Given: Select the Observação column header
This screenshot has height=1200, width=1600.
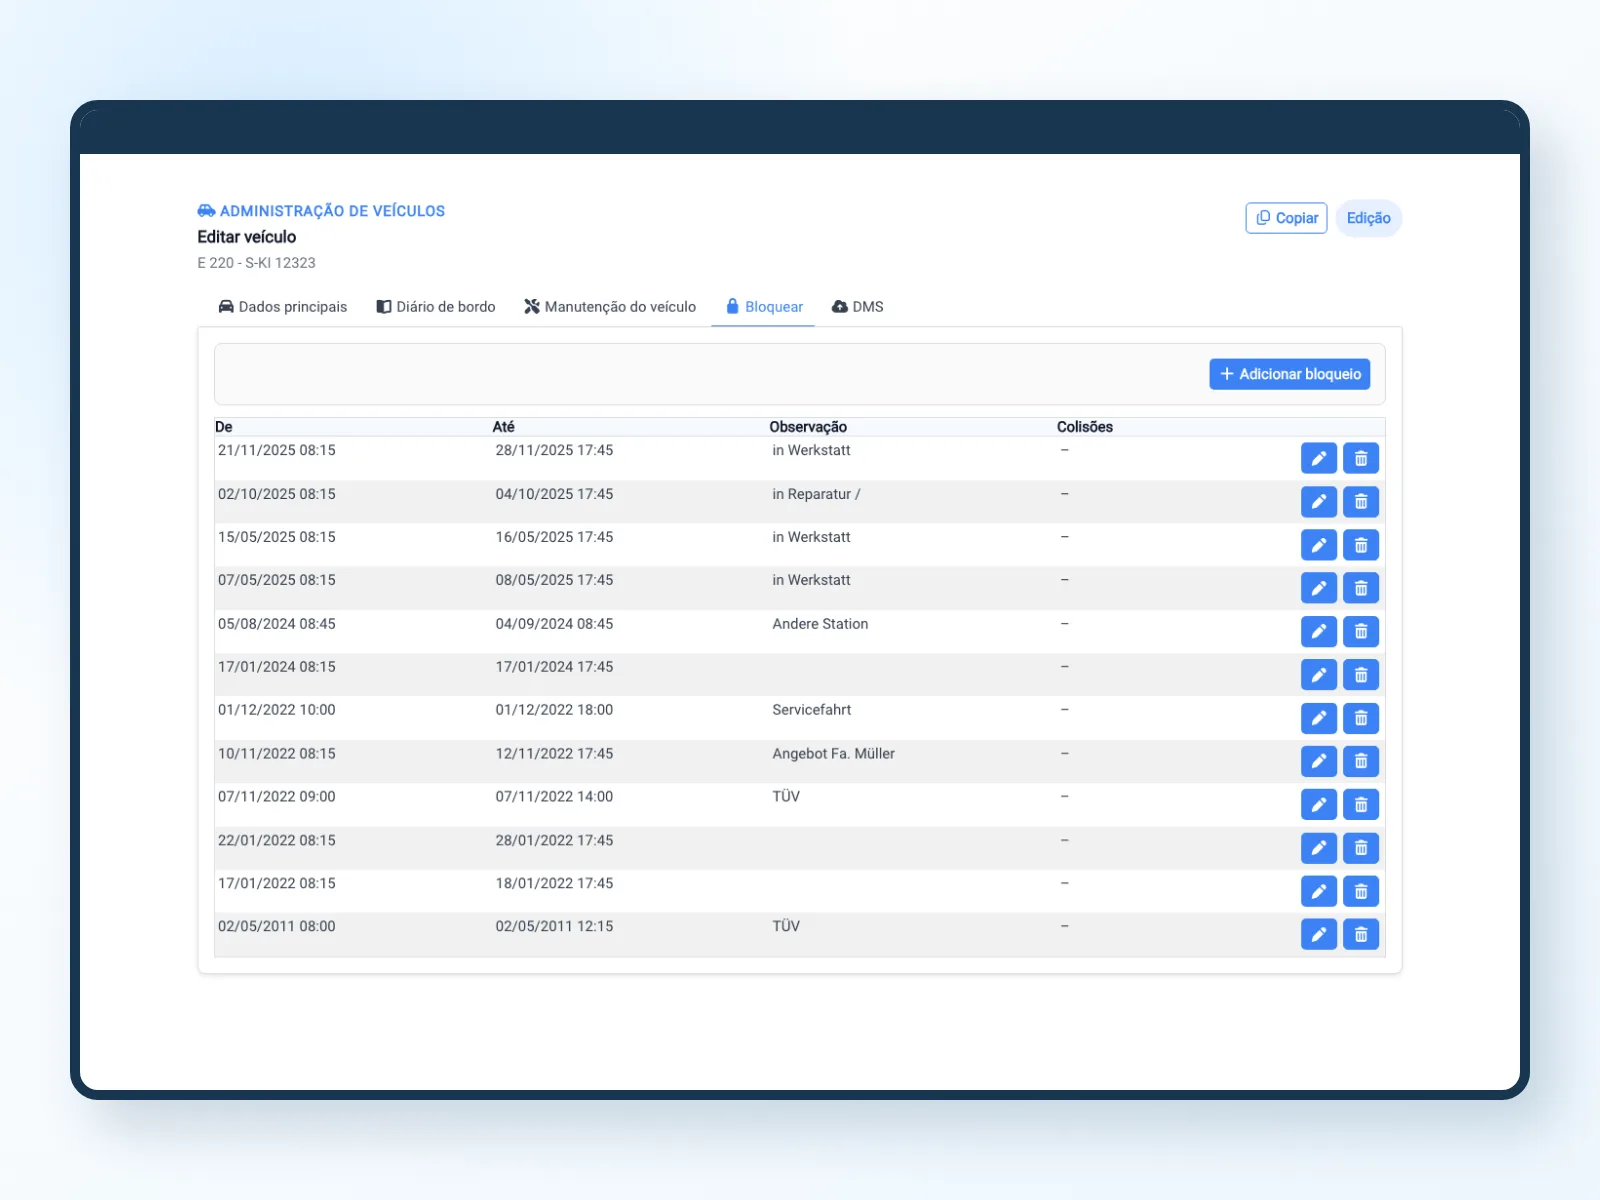Looking at the screenshot, I should point(808,427).
